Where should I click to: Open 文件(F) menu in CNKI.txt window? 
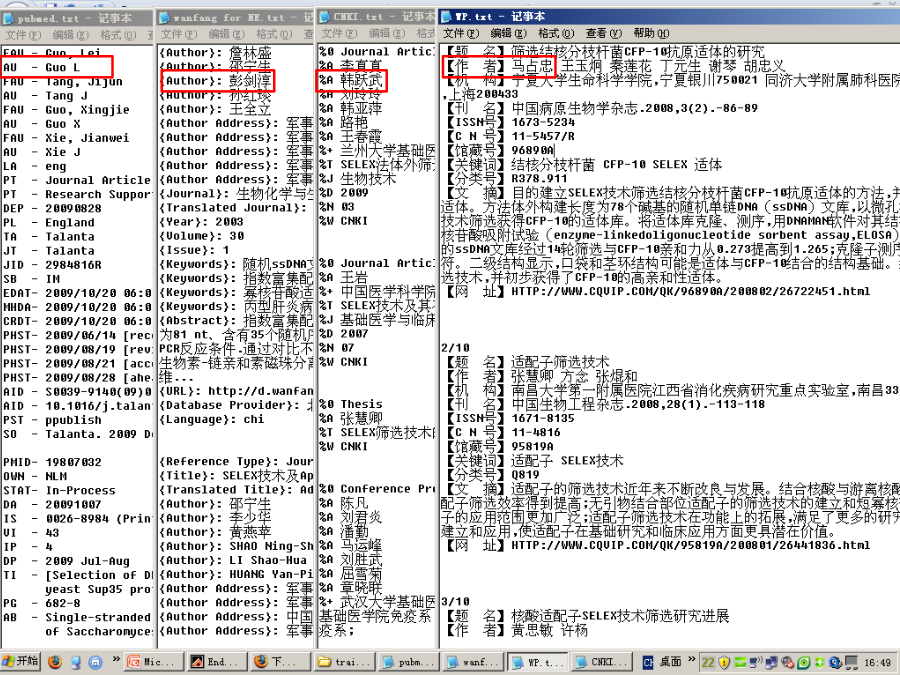[339, 33]
